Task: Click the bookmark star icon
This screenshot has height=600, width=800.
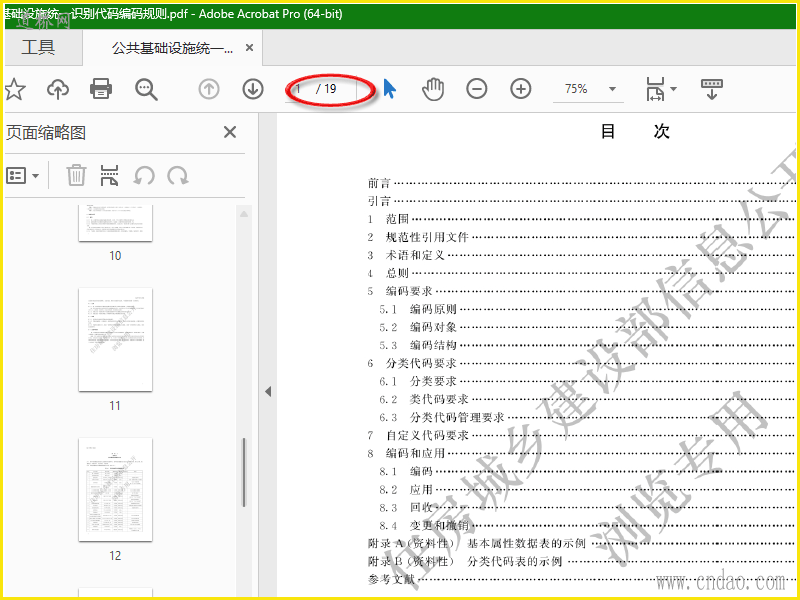Action: click(15, 89)
